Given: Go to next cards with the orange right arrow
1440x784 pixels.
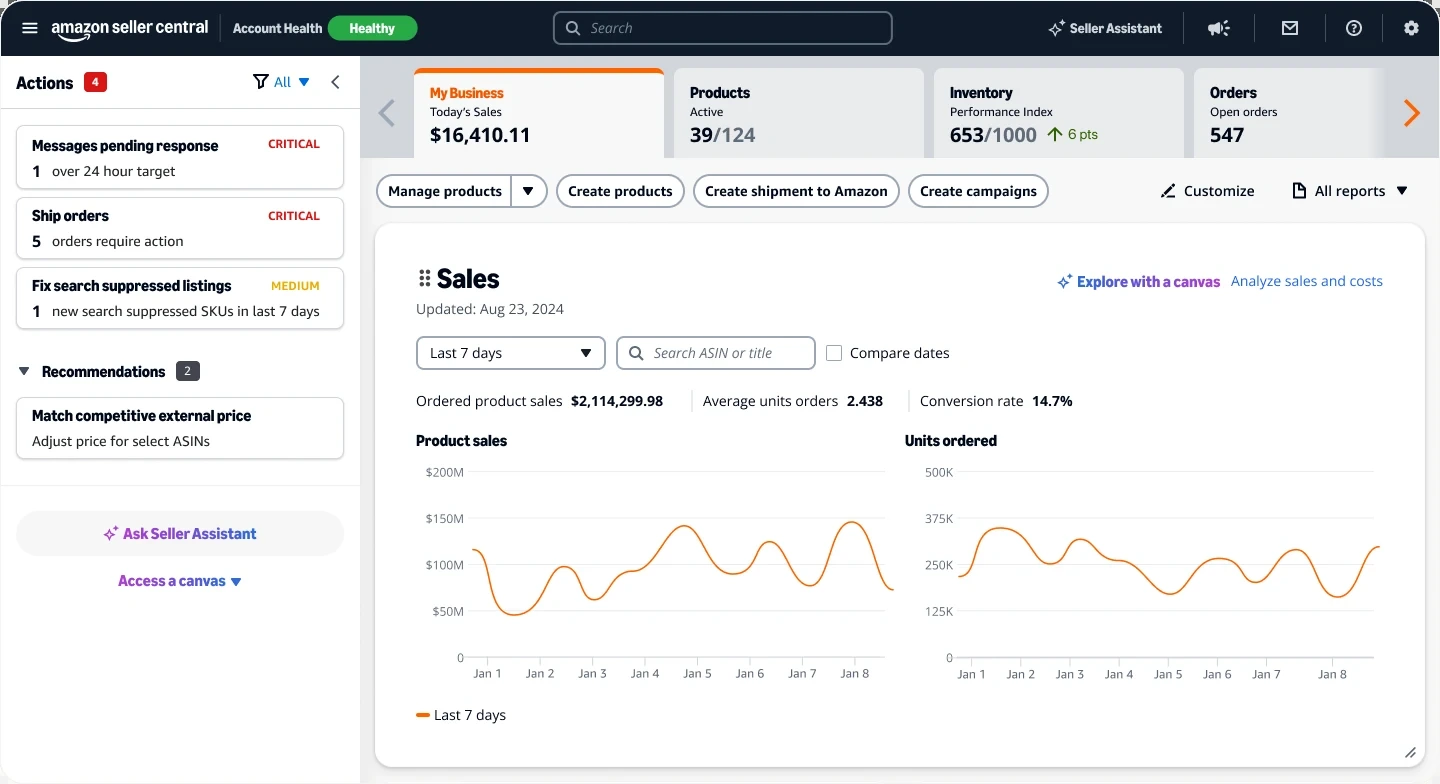Looking at the screenshot, I should point(1411,113).
